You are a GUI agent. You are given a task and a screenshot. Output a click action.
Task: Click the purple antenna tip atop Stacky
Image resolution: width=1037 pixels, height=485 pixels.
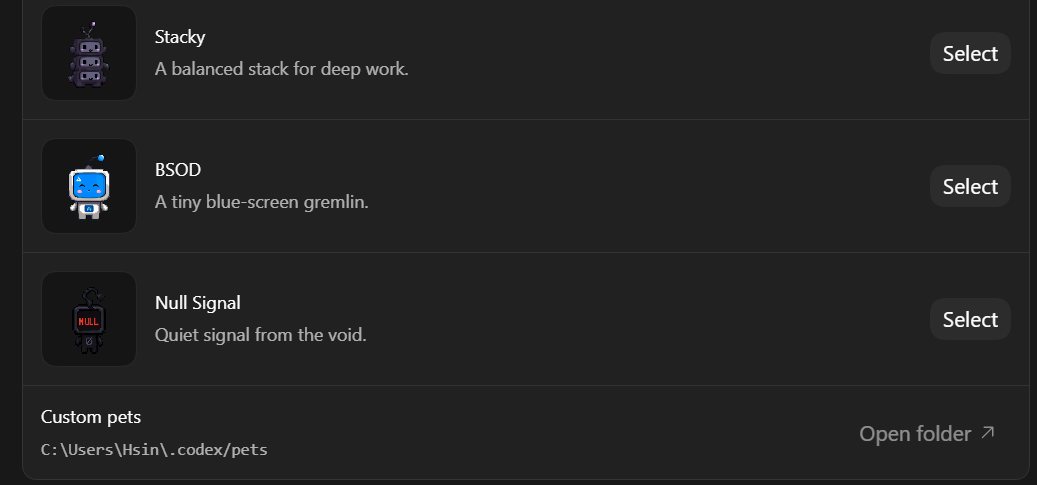tap(93, 24)
